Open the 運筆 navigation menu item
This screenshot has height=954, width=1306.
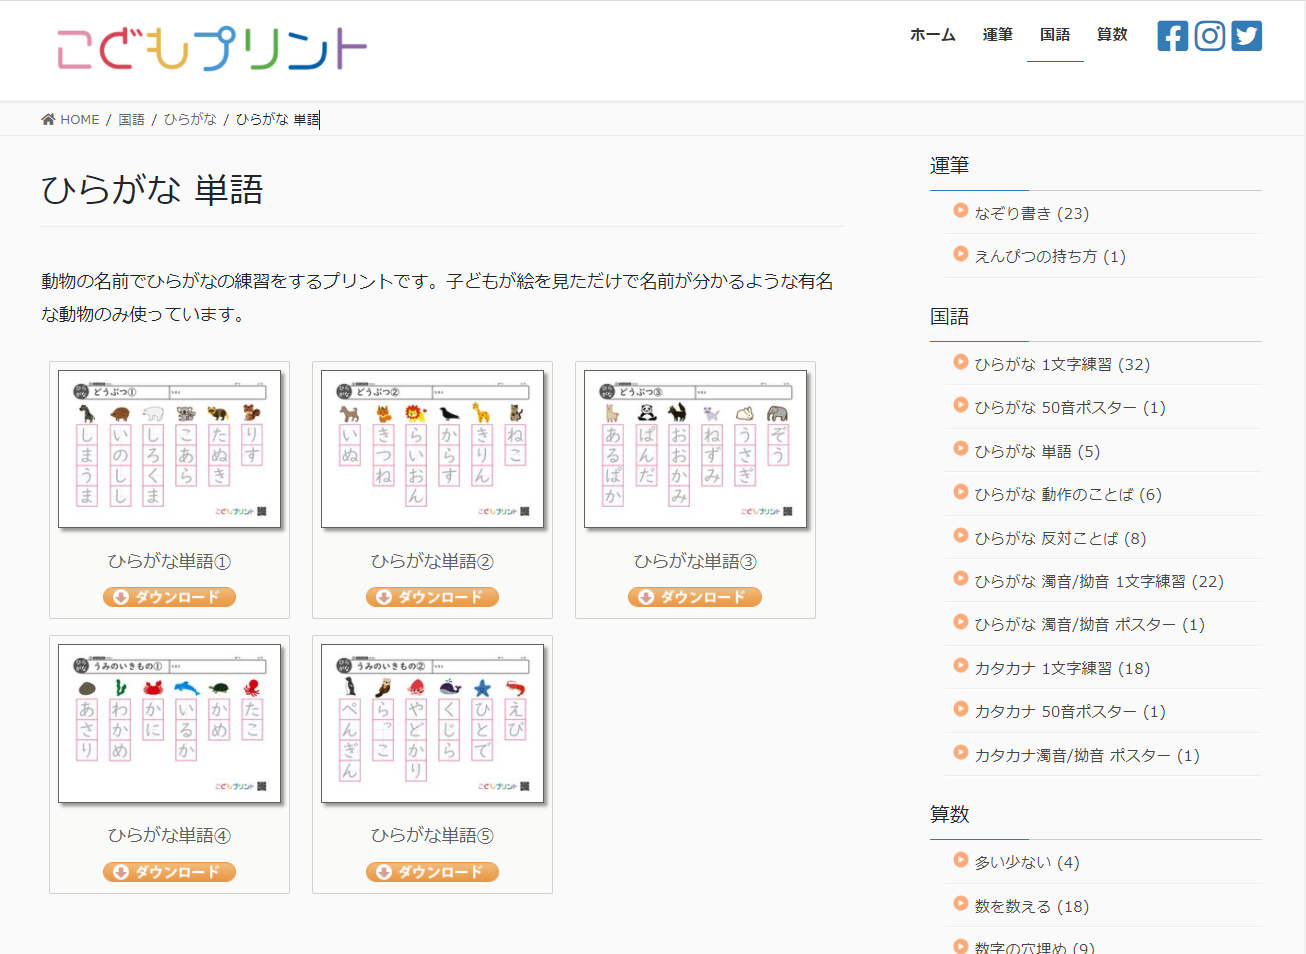997,35
